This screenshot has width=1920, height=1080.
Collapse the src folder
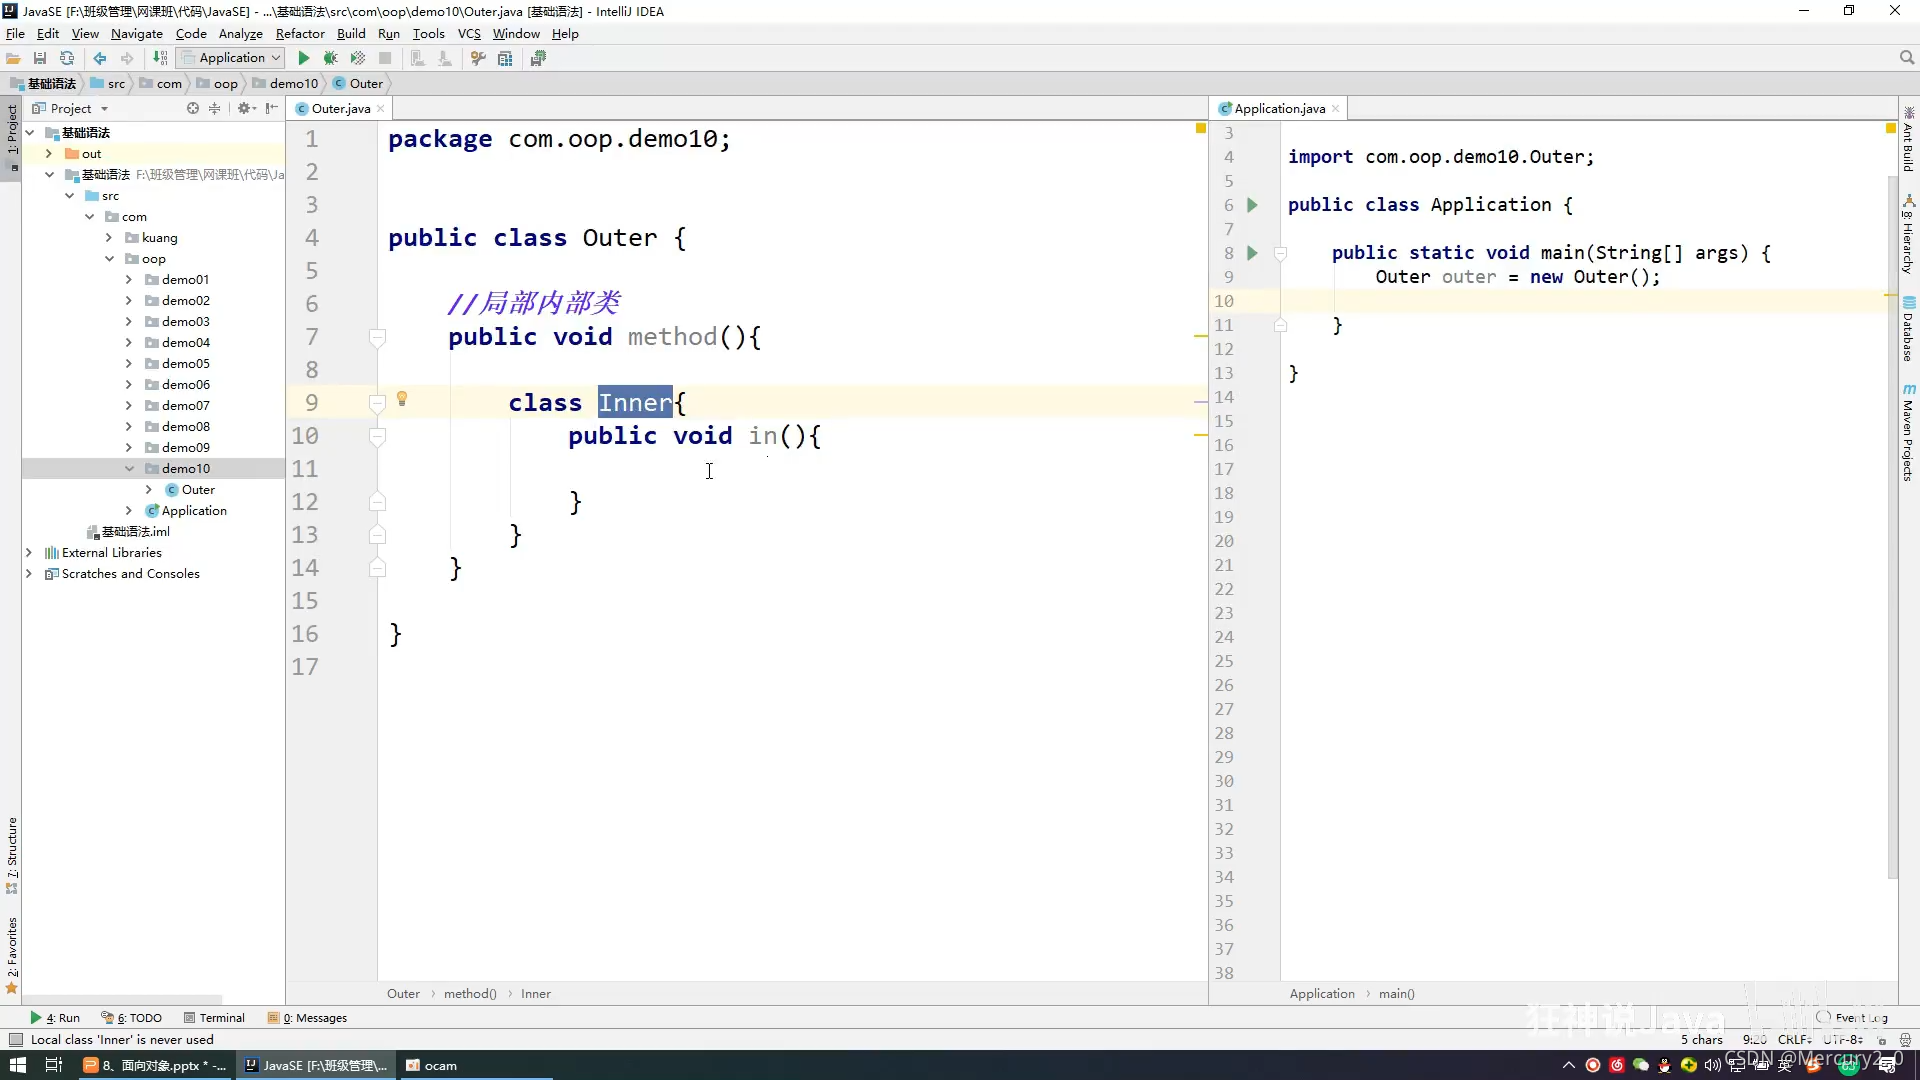pyautogui.click(x=69, y=195)
